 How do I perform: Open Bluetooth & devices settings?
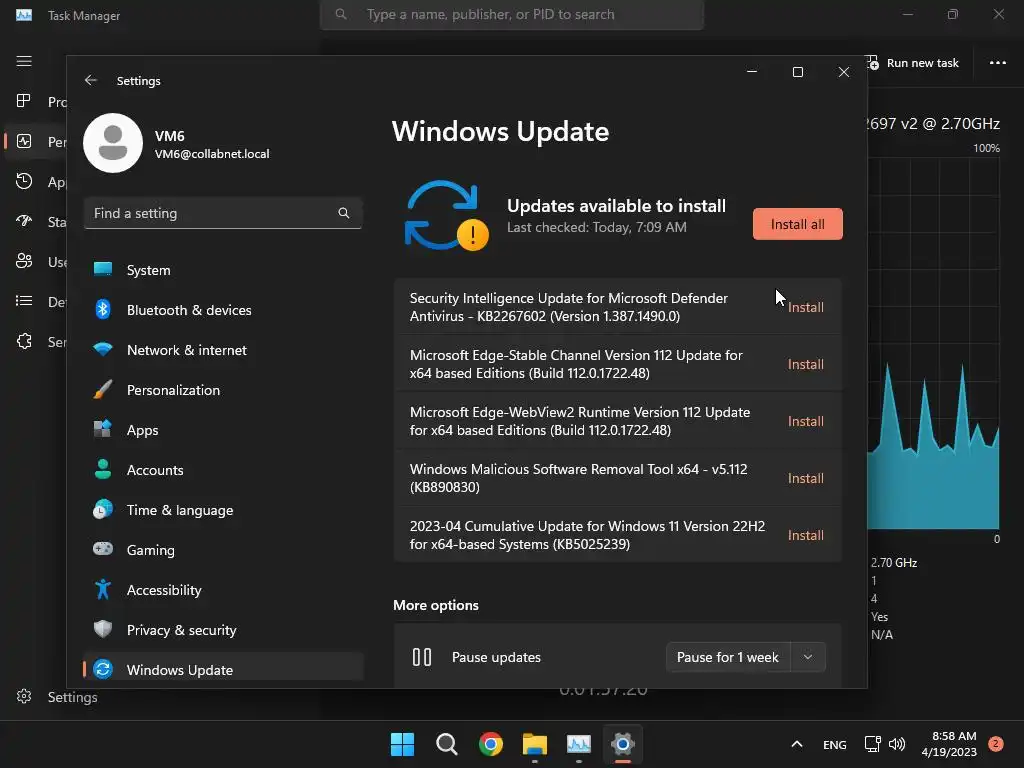(x=223, y=310)
